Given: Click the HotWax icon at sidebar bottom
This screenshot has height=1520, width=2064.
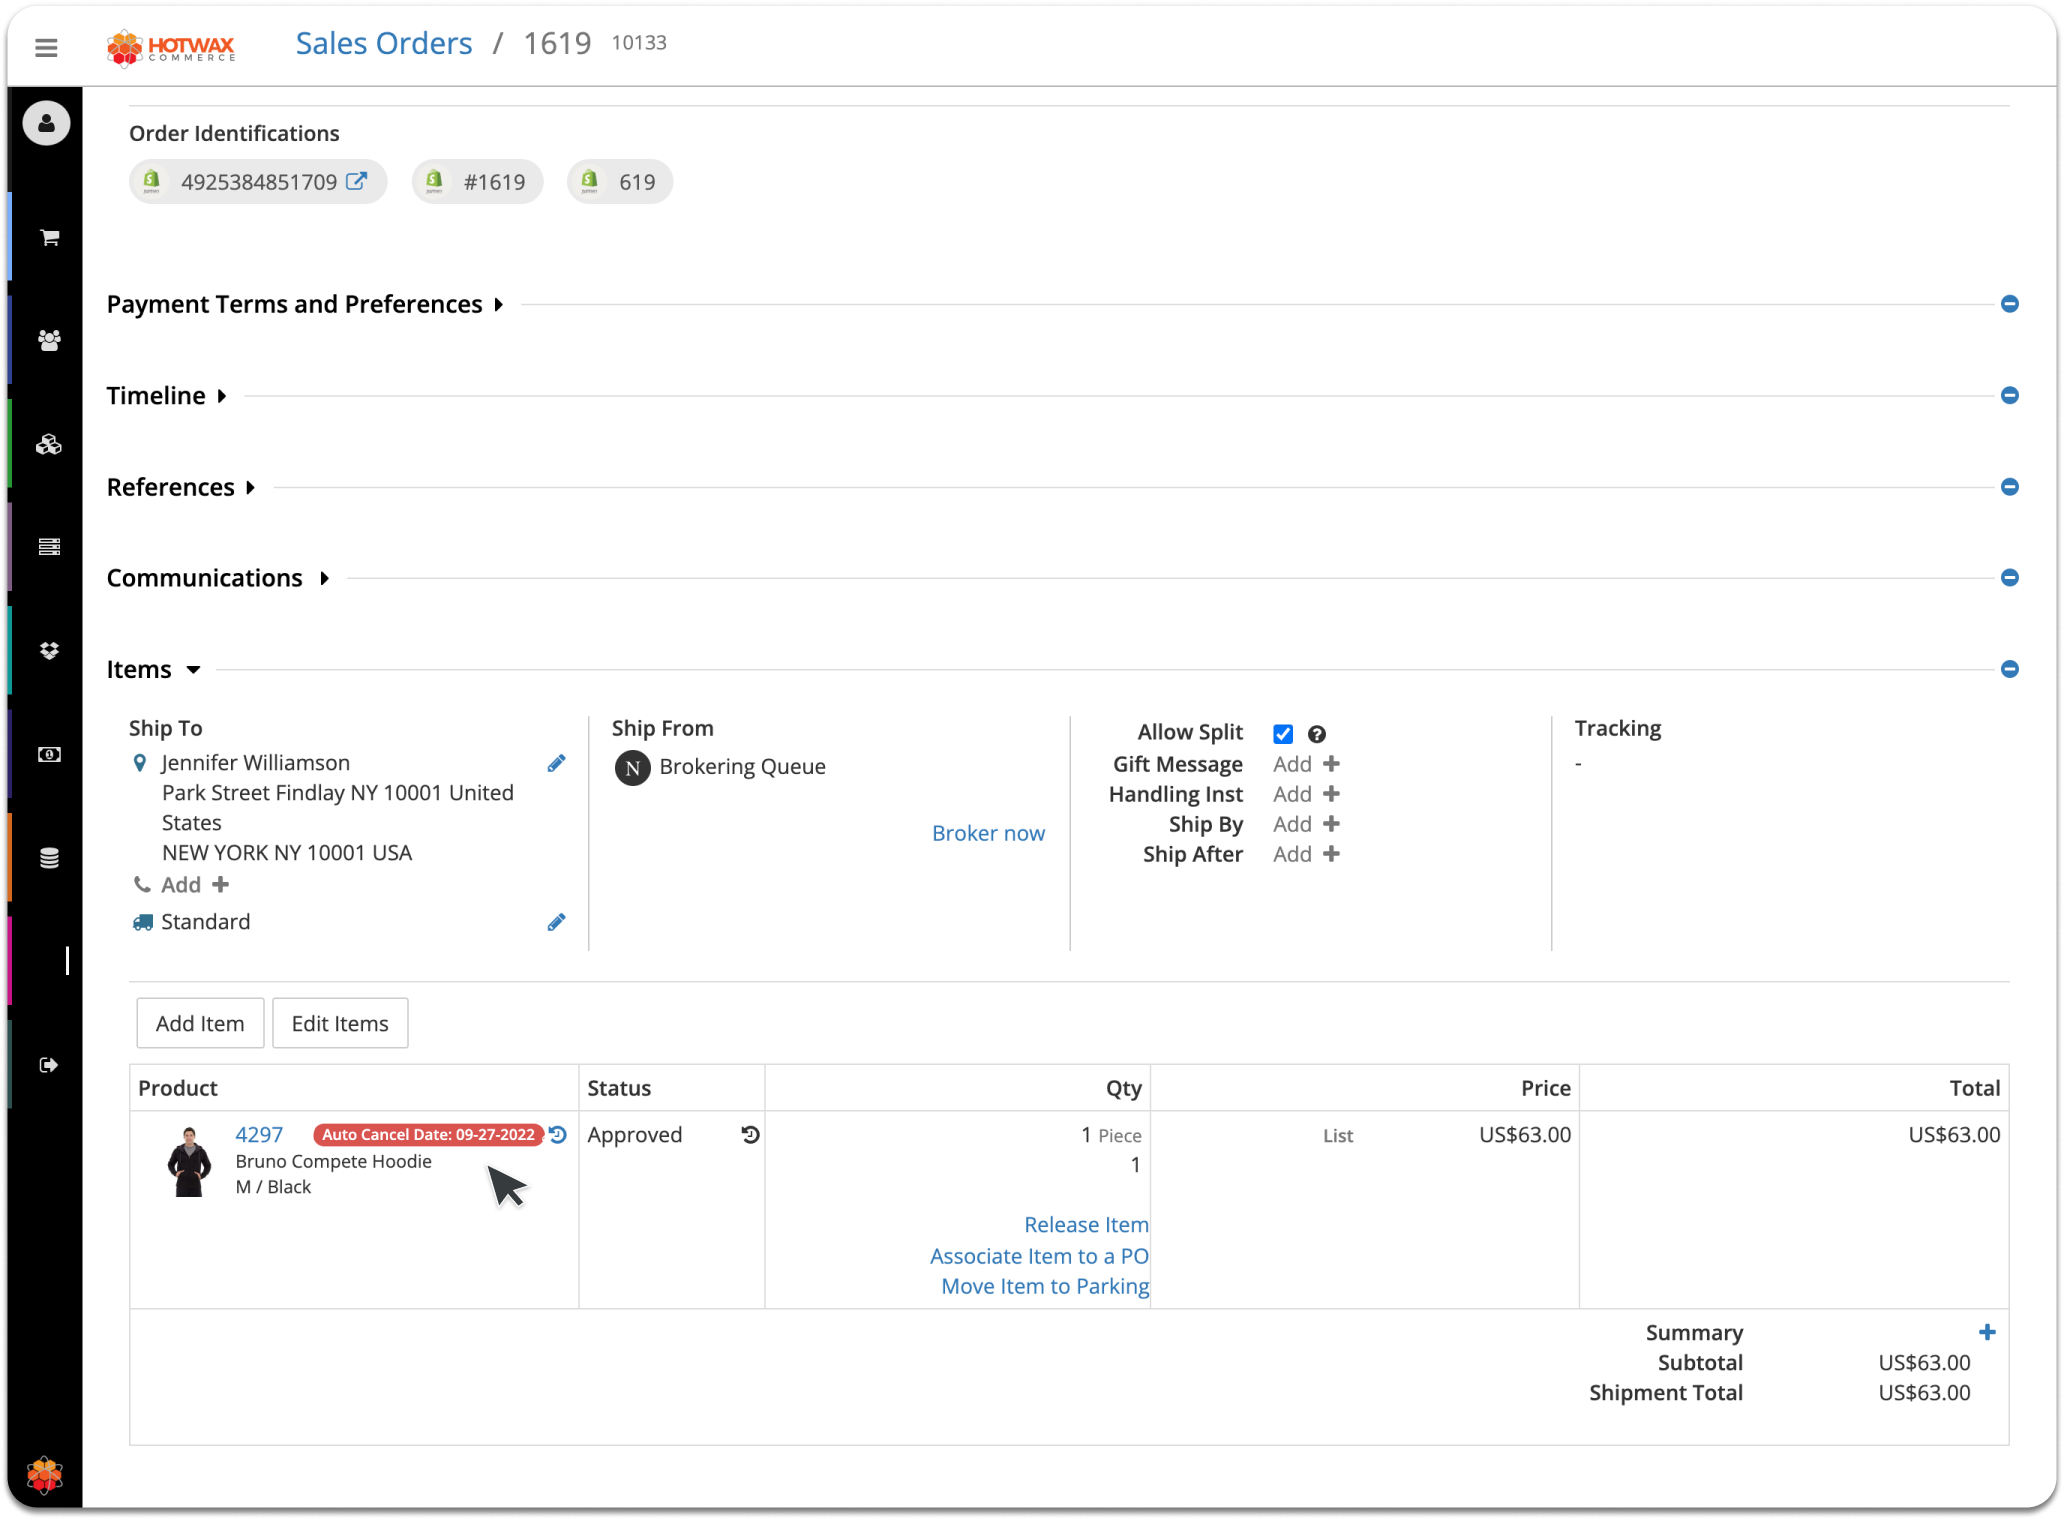Looking at the screenshot, I should tap(45, 1474).
